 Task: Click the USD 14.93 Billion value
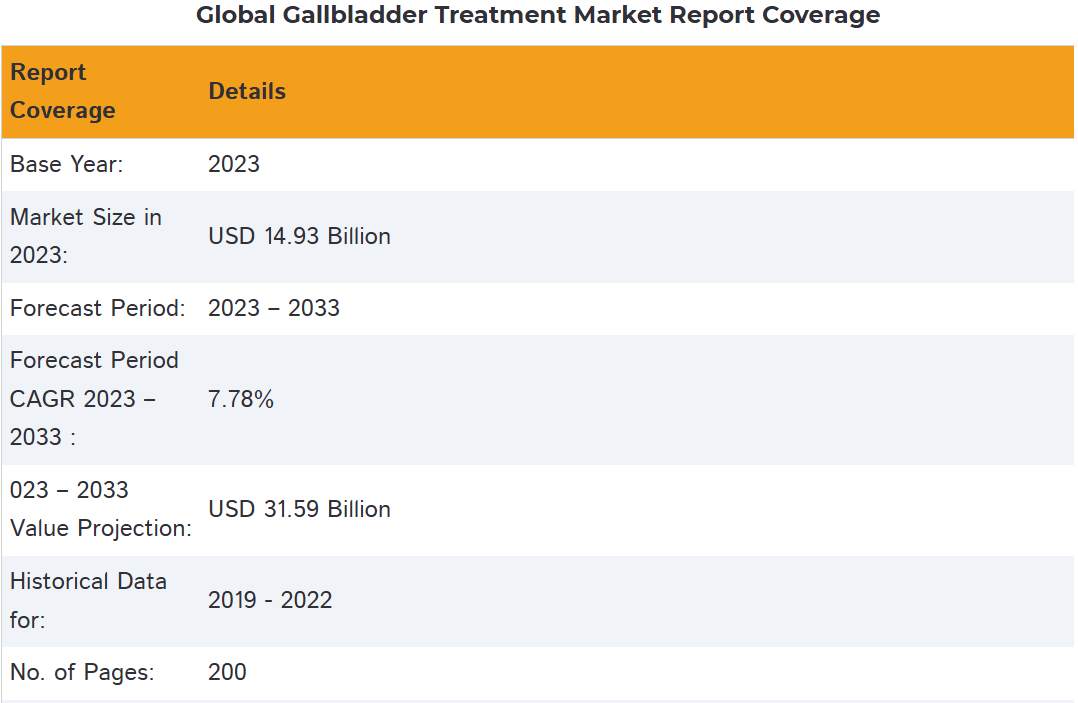coord(299,236)
